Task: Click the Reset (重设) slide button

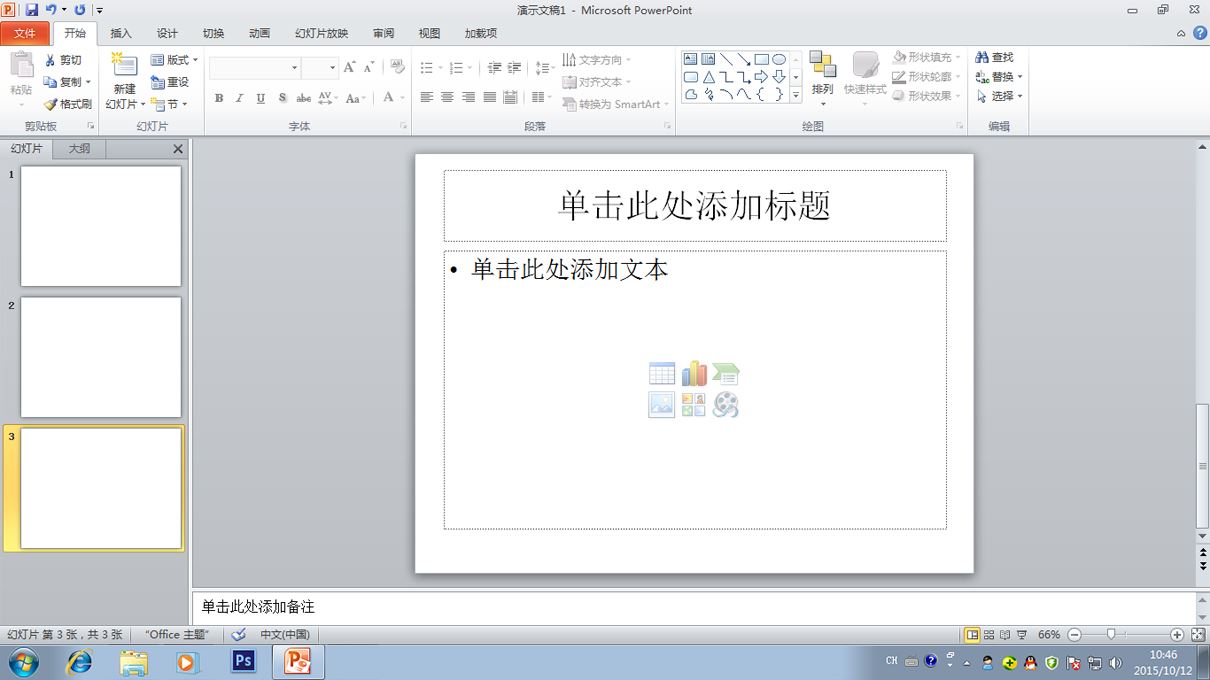Action: tap(170, 82)
